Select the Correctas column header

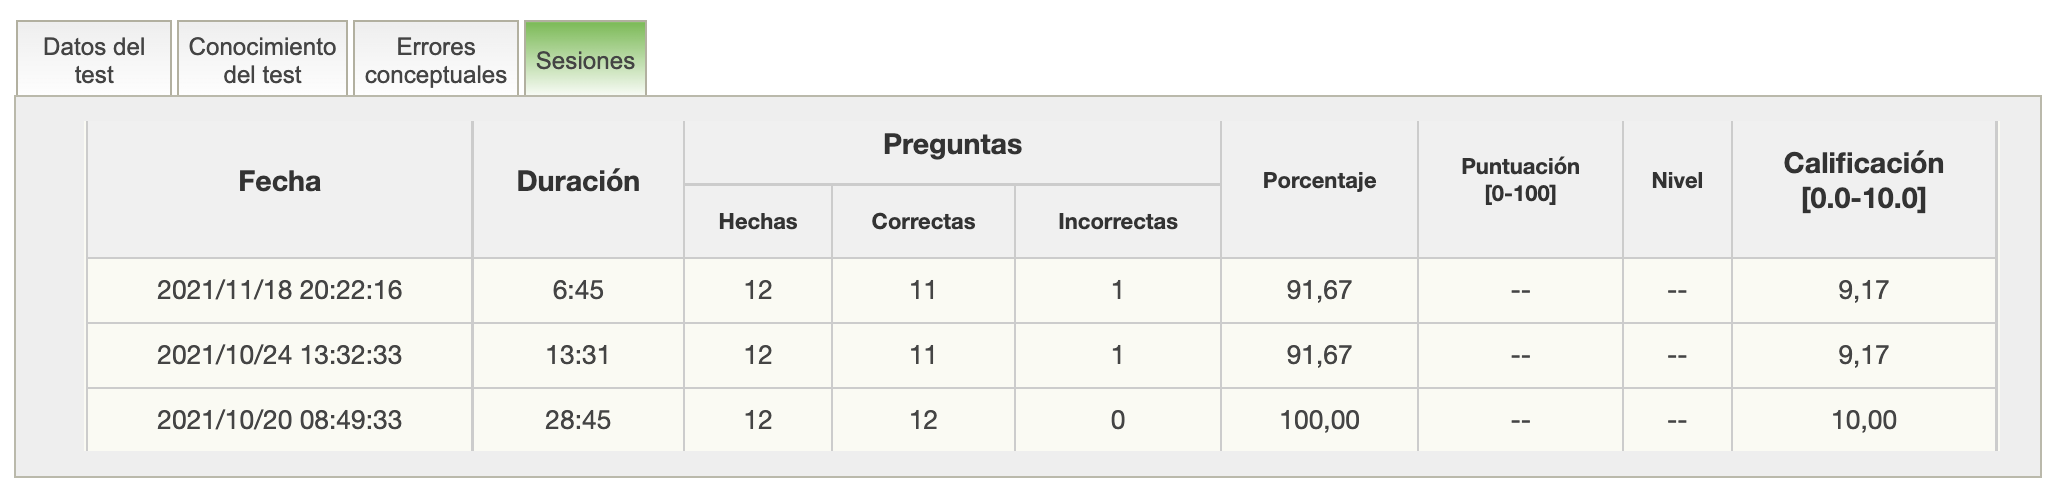click(923, 221)
